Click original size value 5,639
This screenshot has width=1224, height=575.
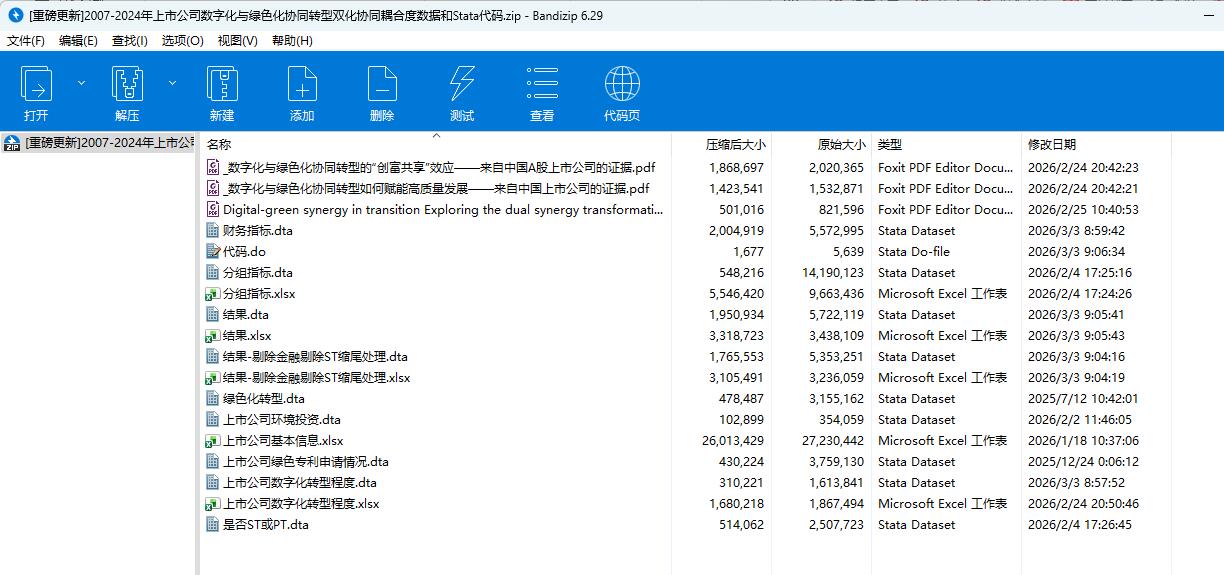pos(848,252)
